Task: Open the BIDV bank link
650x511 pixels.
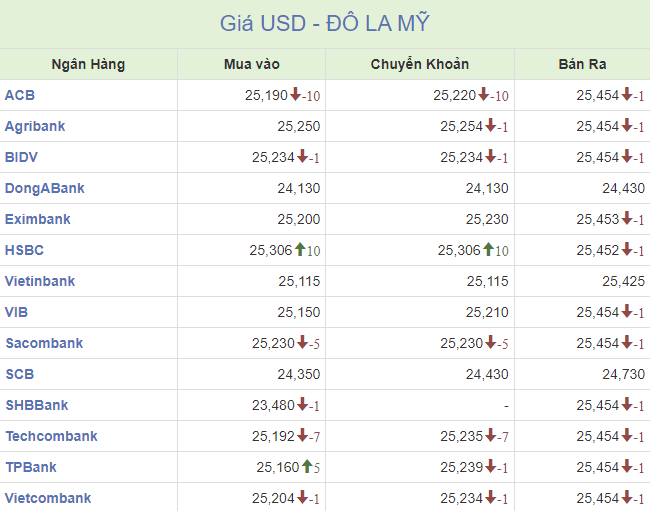Action: click(21, 157)
